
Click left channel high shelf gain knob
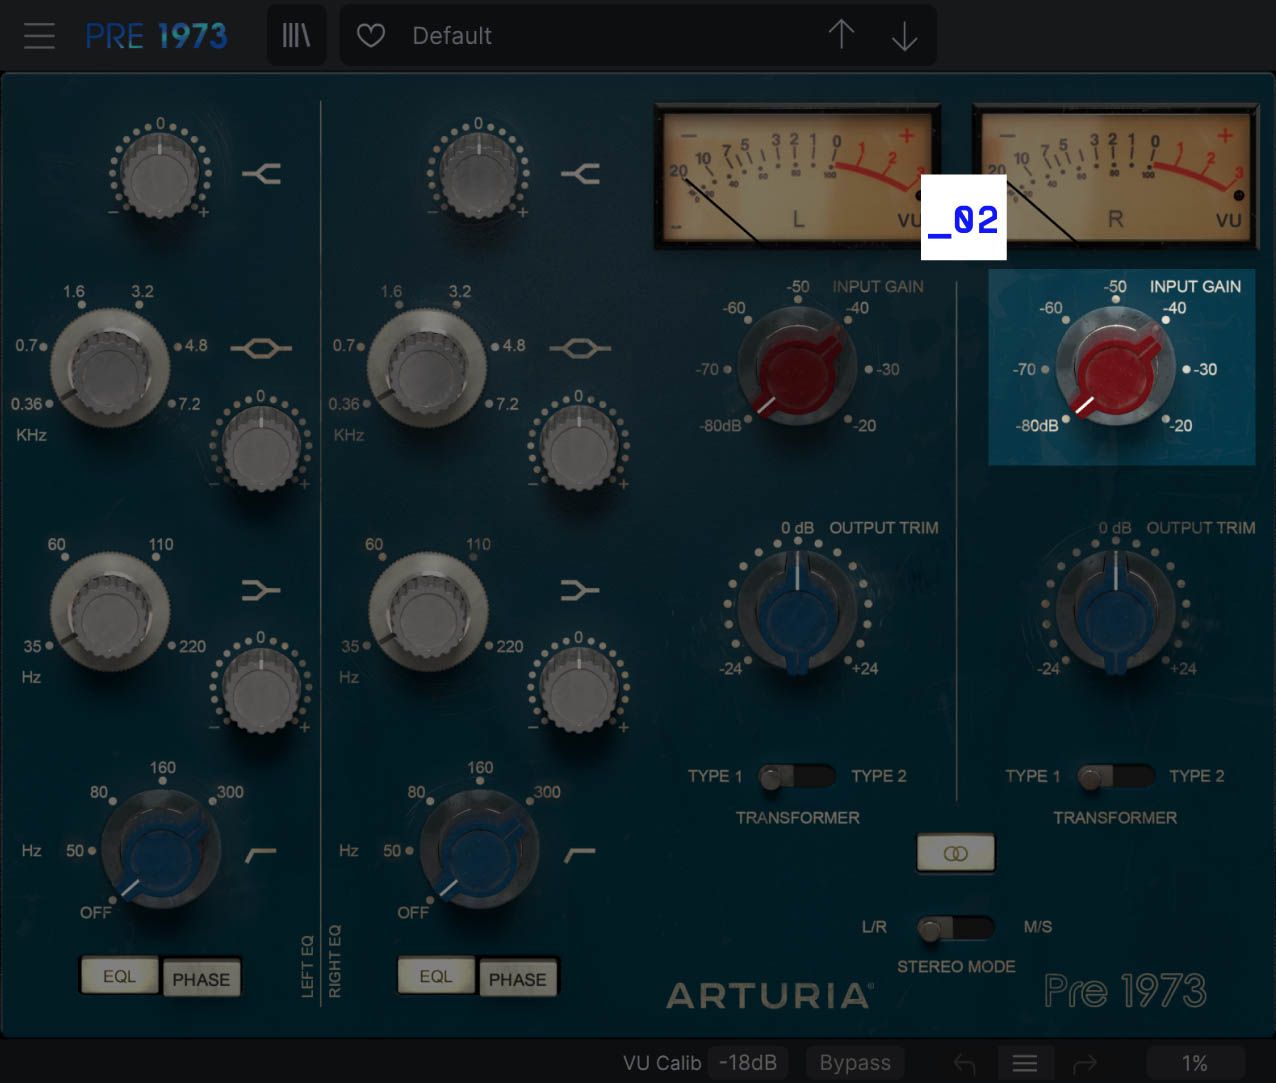pos(160,174)
